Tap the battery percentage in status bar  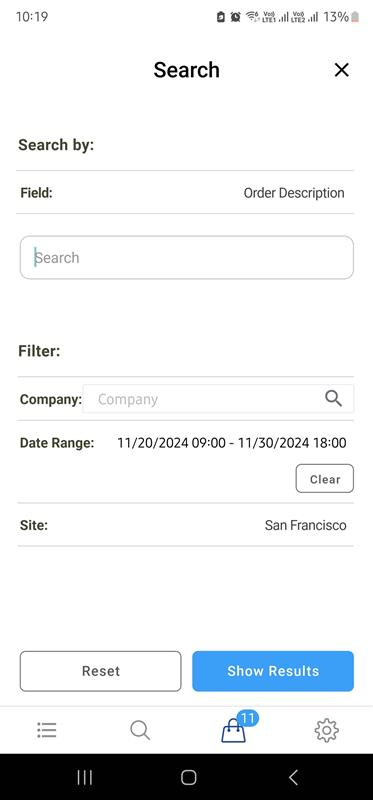click(x=335, y=17)
